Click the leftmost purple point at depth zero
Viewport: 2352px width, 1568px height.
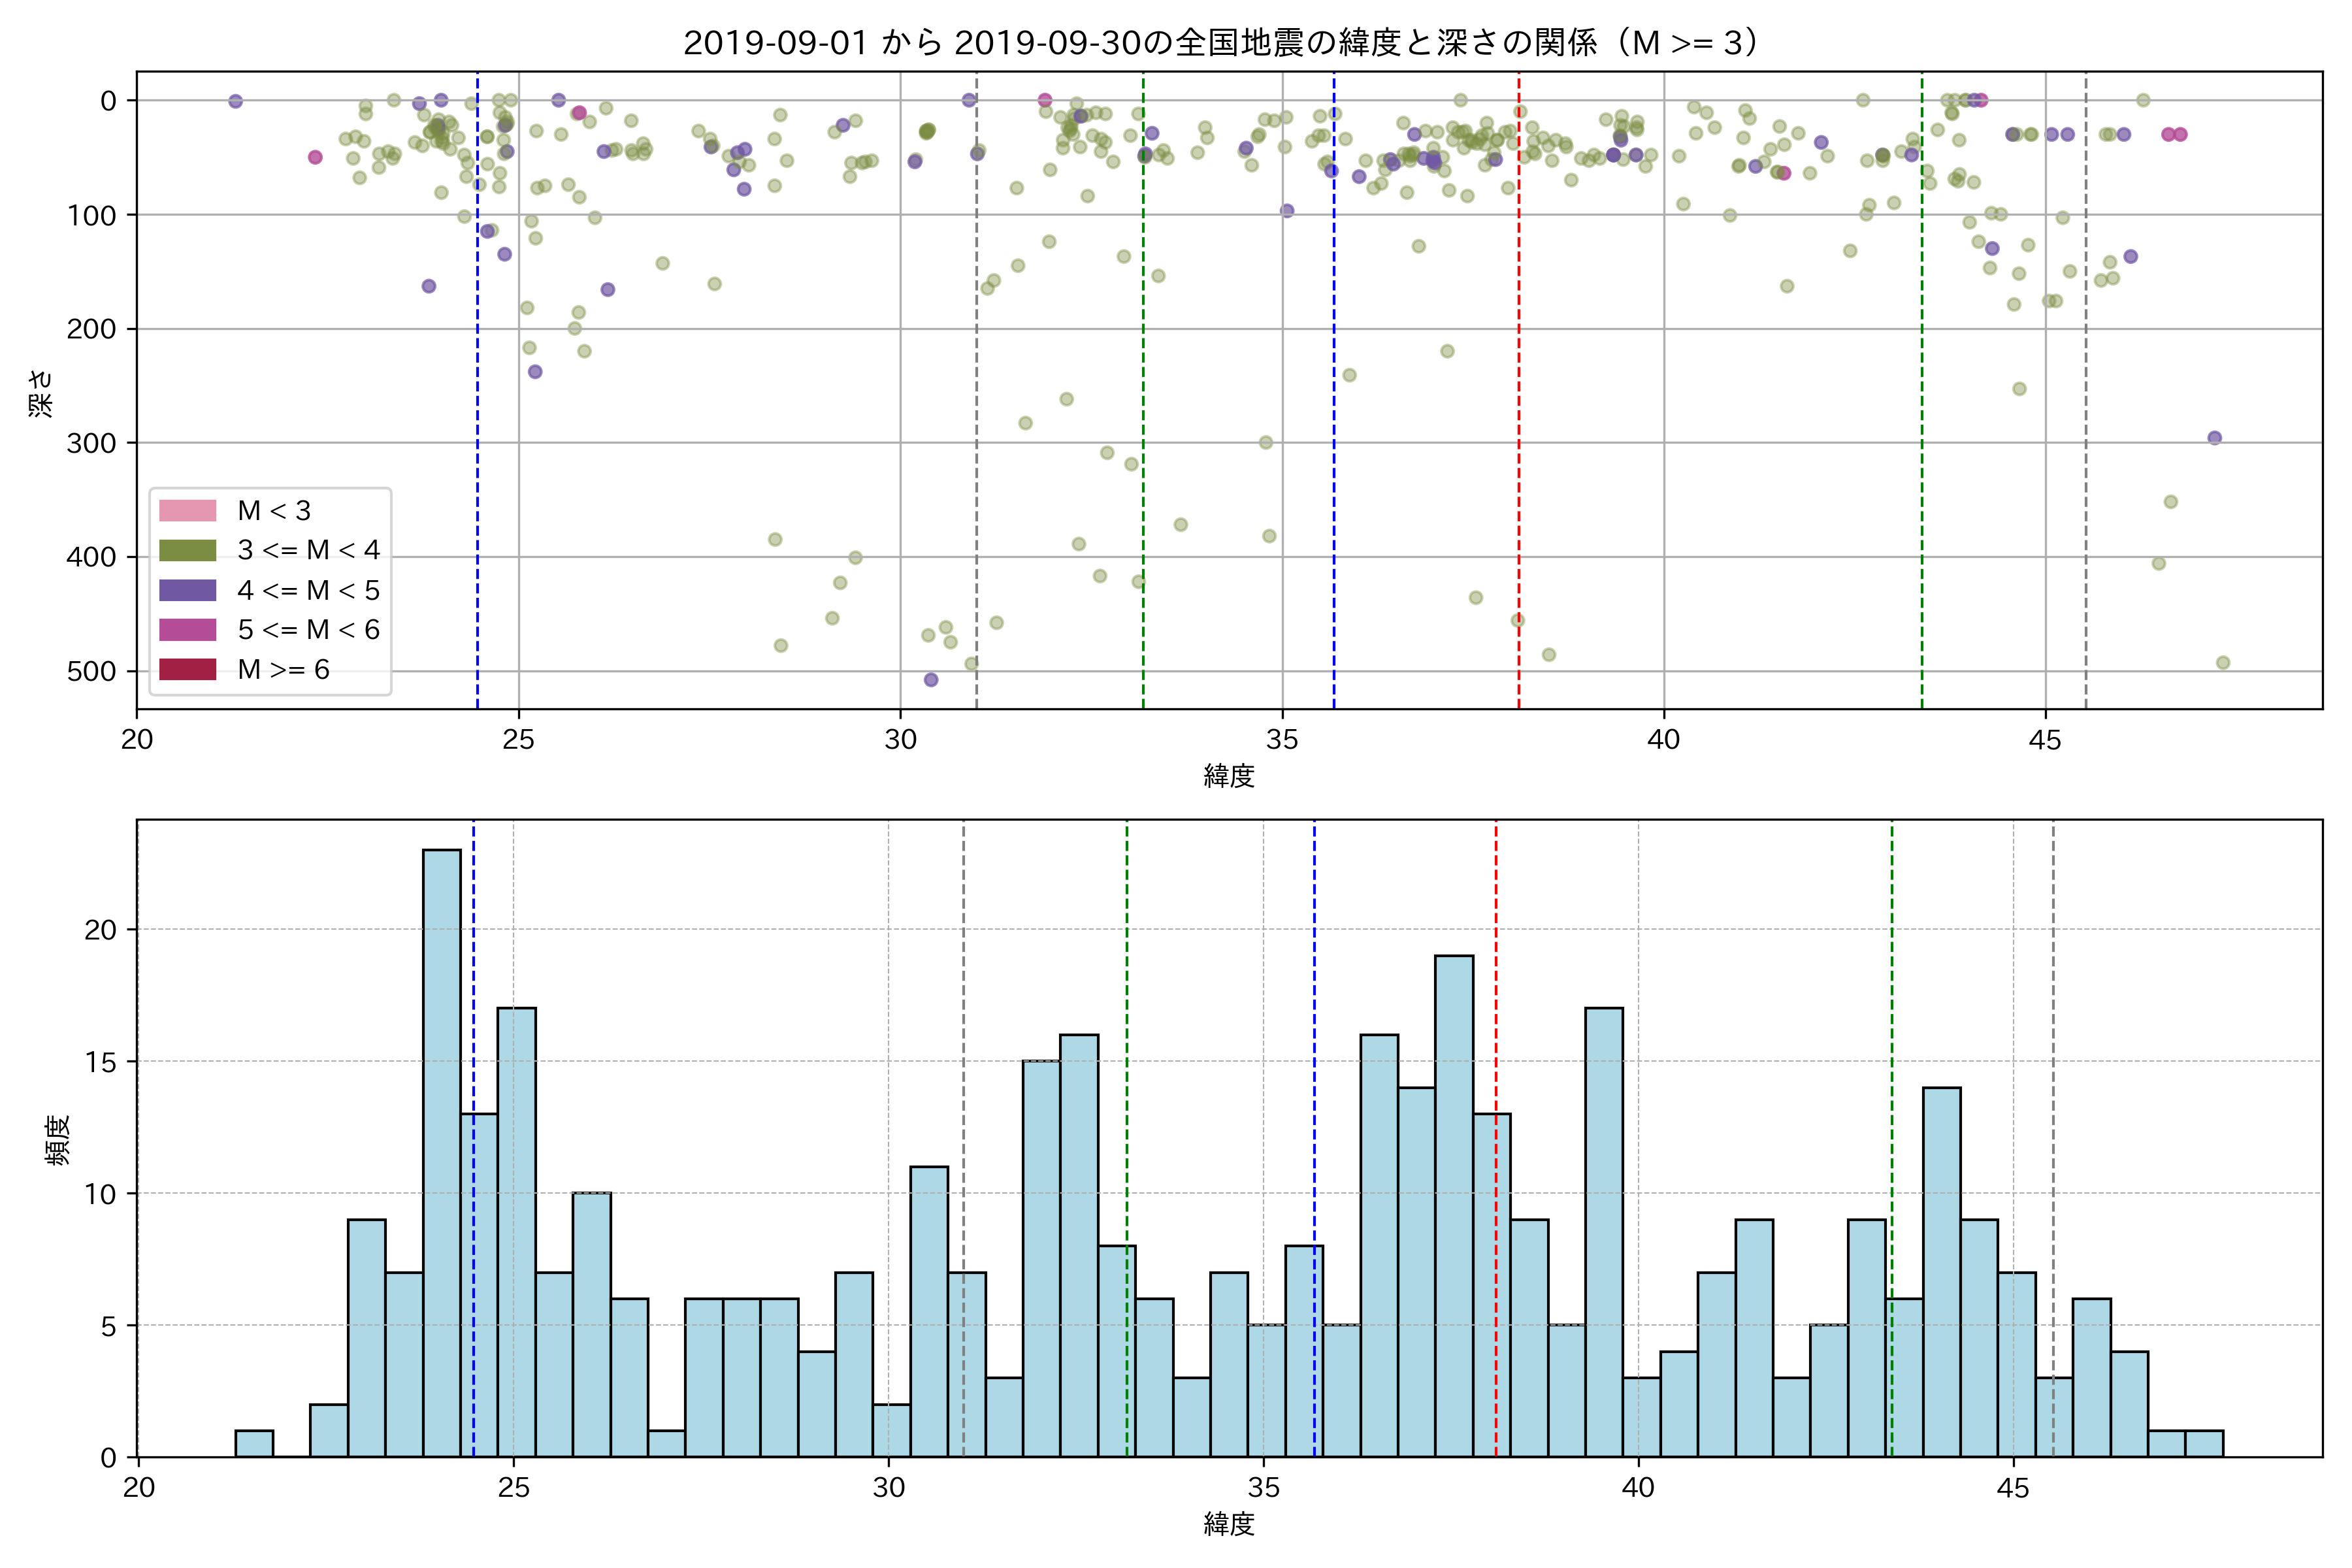[235, 101]
